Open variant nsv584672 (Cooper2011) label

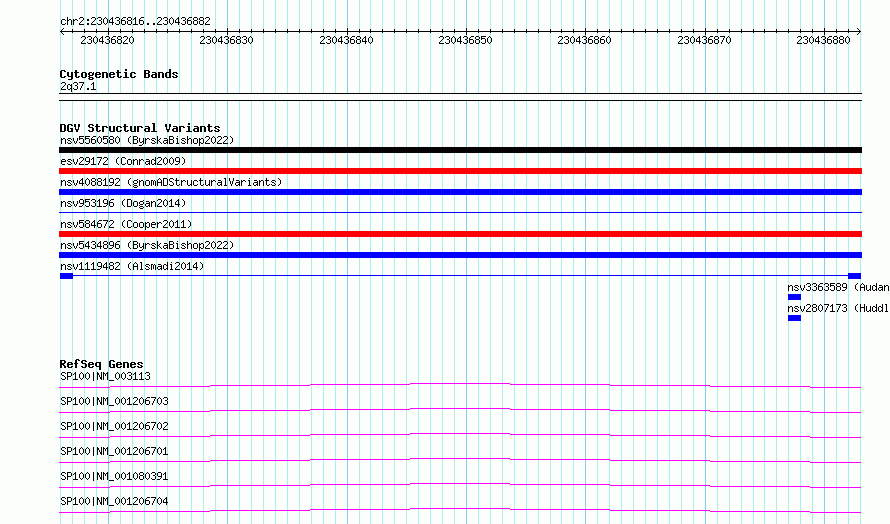pyautogui.click(x=126, y=224)
